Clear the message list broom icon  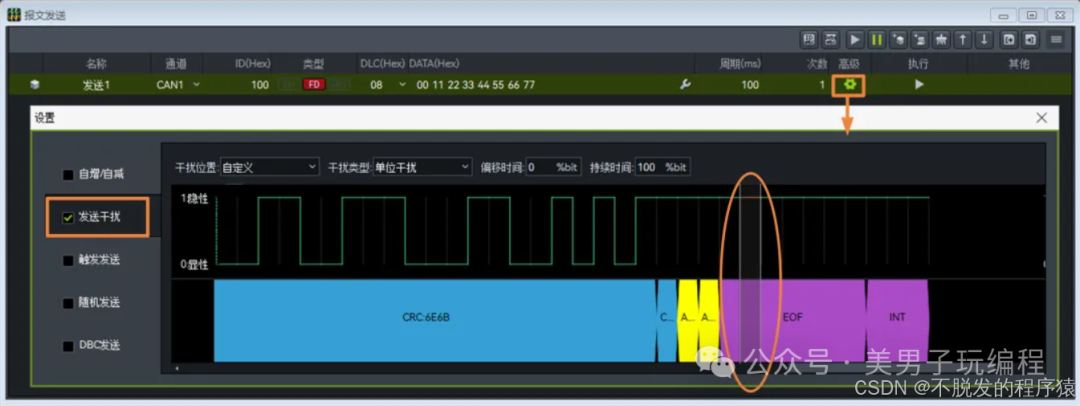(941, 40)
